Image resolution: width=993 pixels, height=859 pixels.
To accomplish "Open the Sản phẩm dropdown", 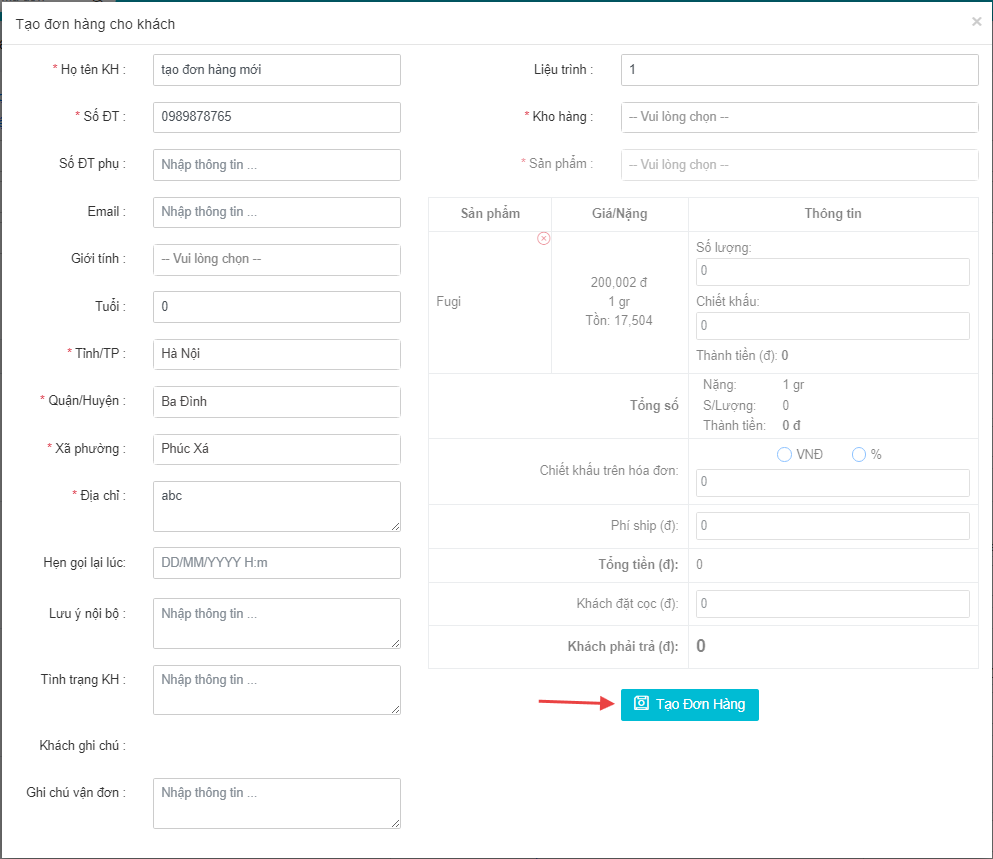I will coord(799,165).
